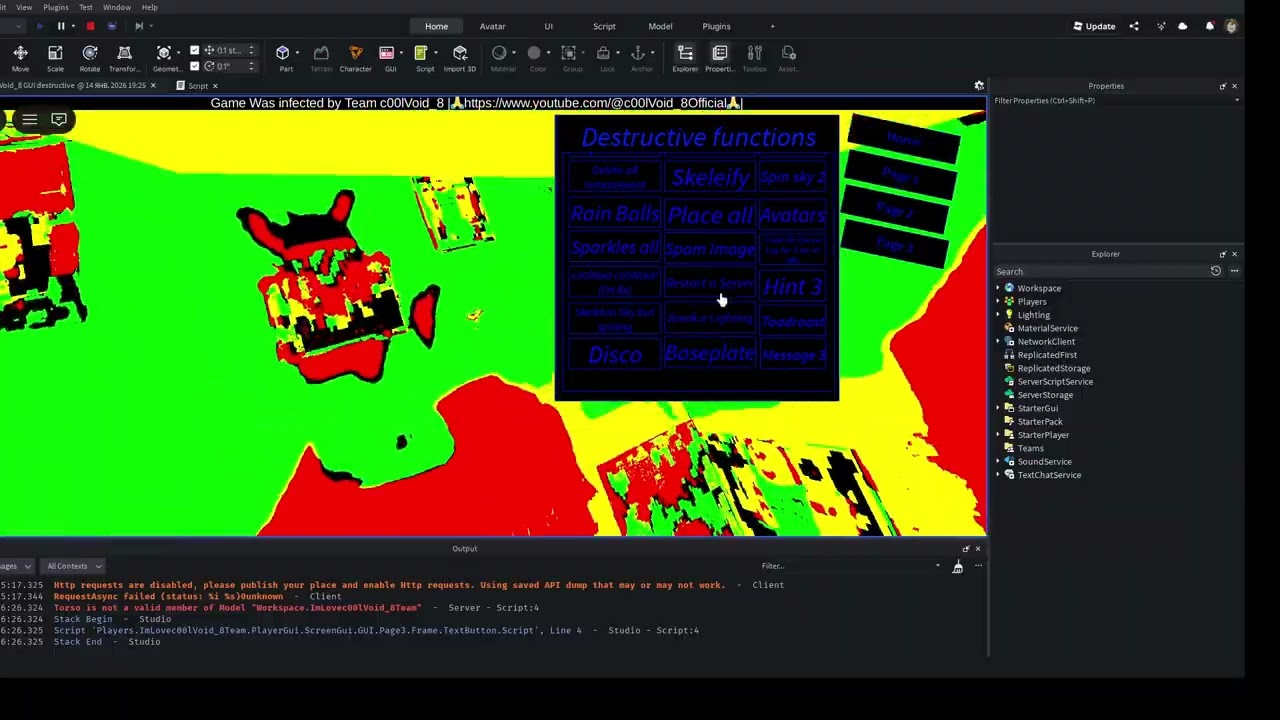Click the Update button
The height and width of the screenshot is (720, 1280).
tap(1094, 26)
